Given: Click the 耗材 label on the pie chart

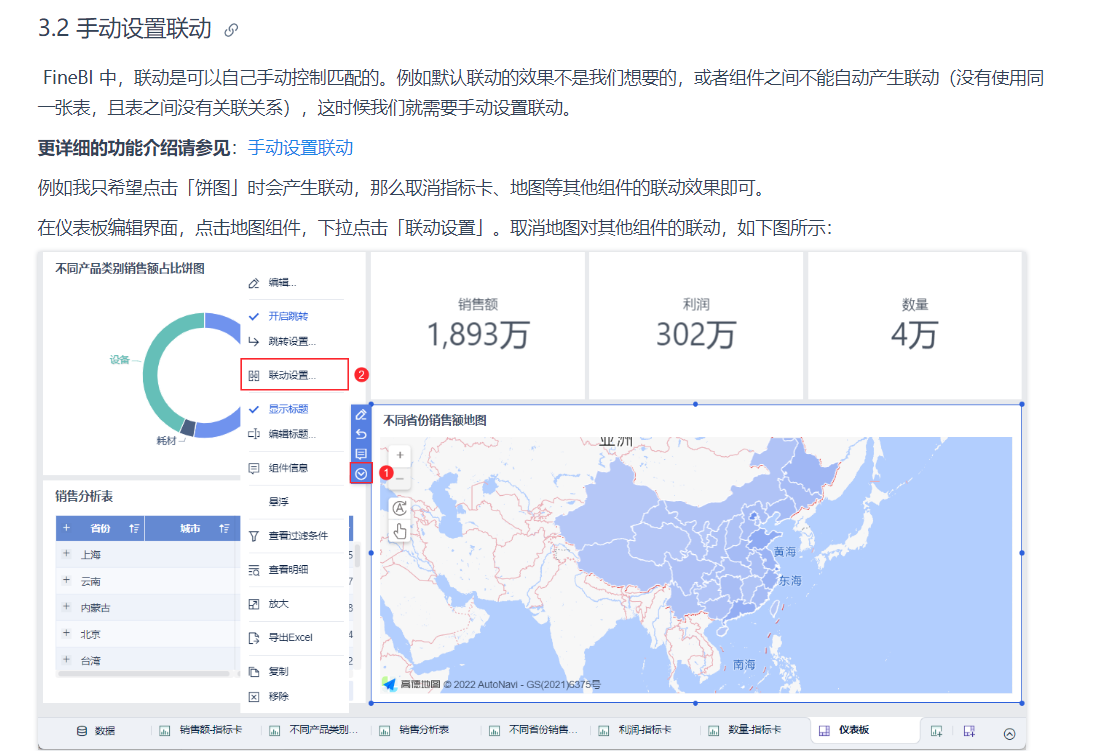Looking at the screenshot, I should coord(166,441).
